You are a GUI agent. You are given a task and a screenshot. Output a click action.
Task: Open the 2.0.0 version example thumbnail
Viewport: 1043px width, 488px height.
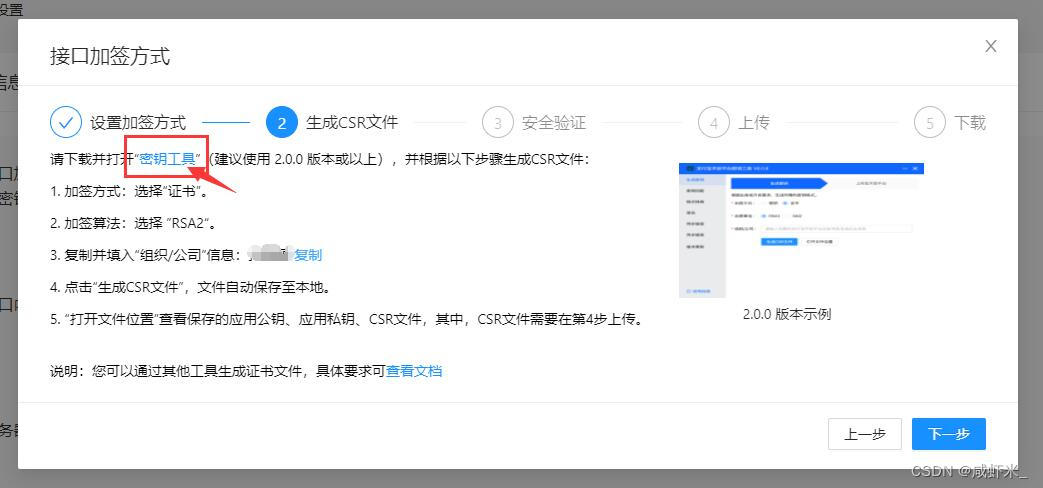(x=802, y=230)
